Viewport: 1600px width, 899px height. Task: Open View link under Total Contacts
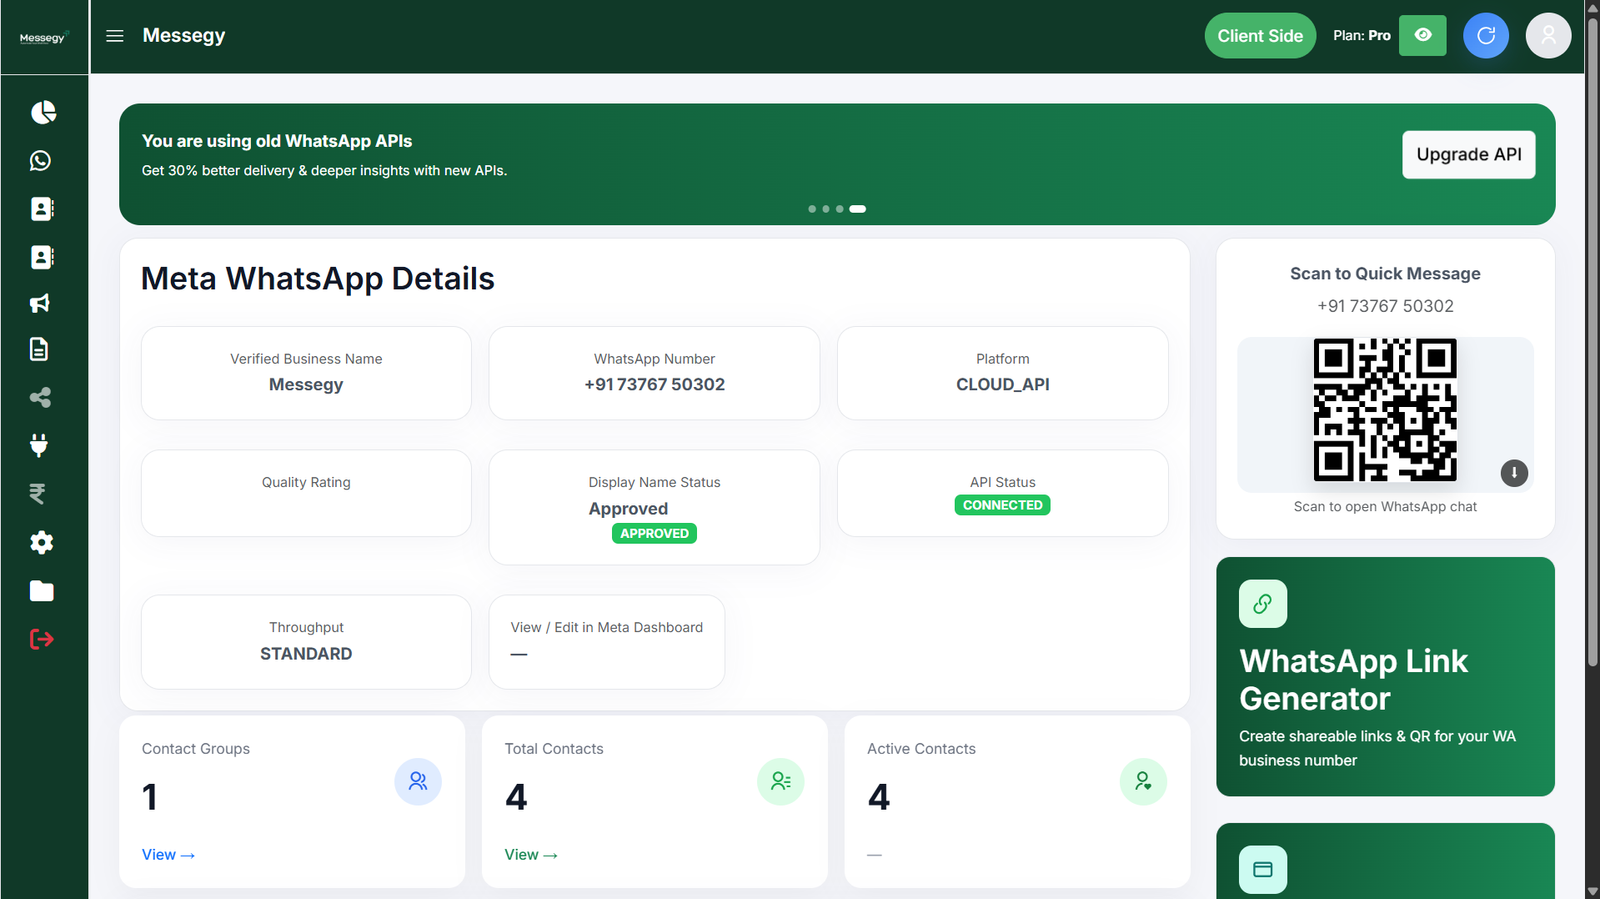click(531, 855)
